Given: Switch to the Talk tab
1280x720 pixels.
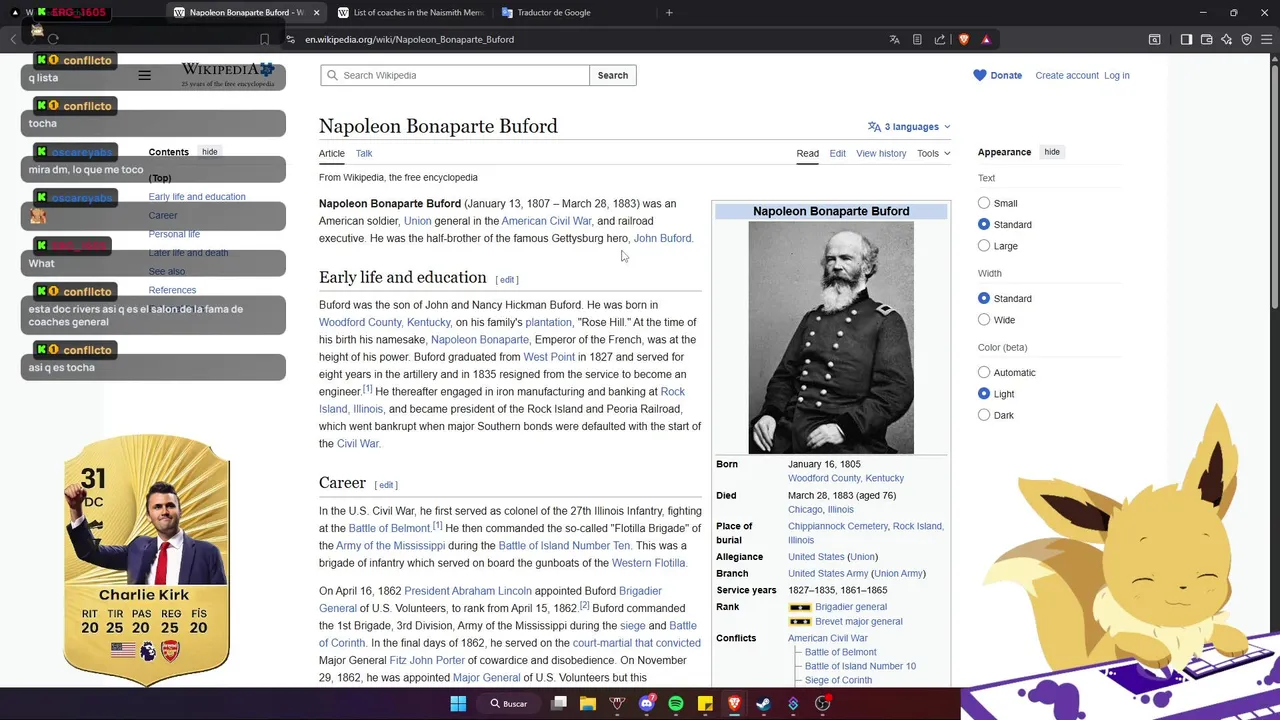Looking at the screenshot, I should tap(364, 153).
